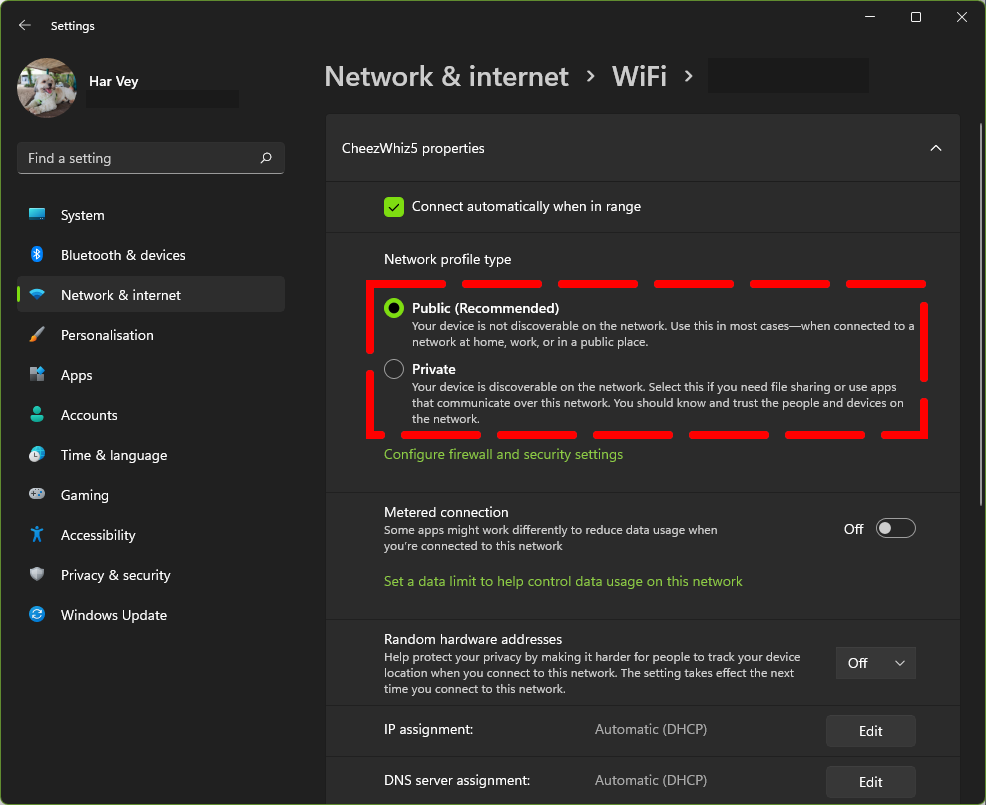The width and height of the screenshot is (986, 805).
Task: Open Accessibility settings page
Action: (x=151, y=535)
